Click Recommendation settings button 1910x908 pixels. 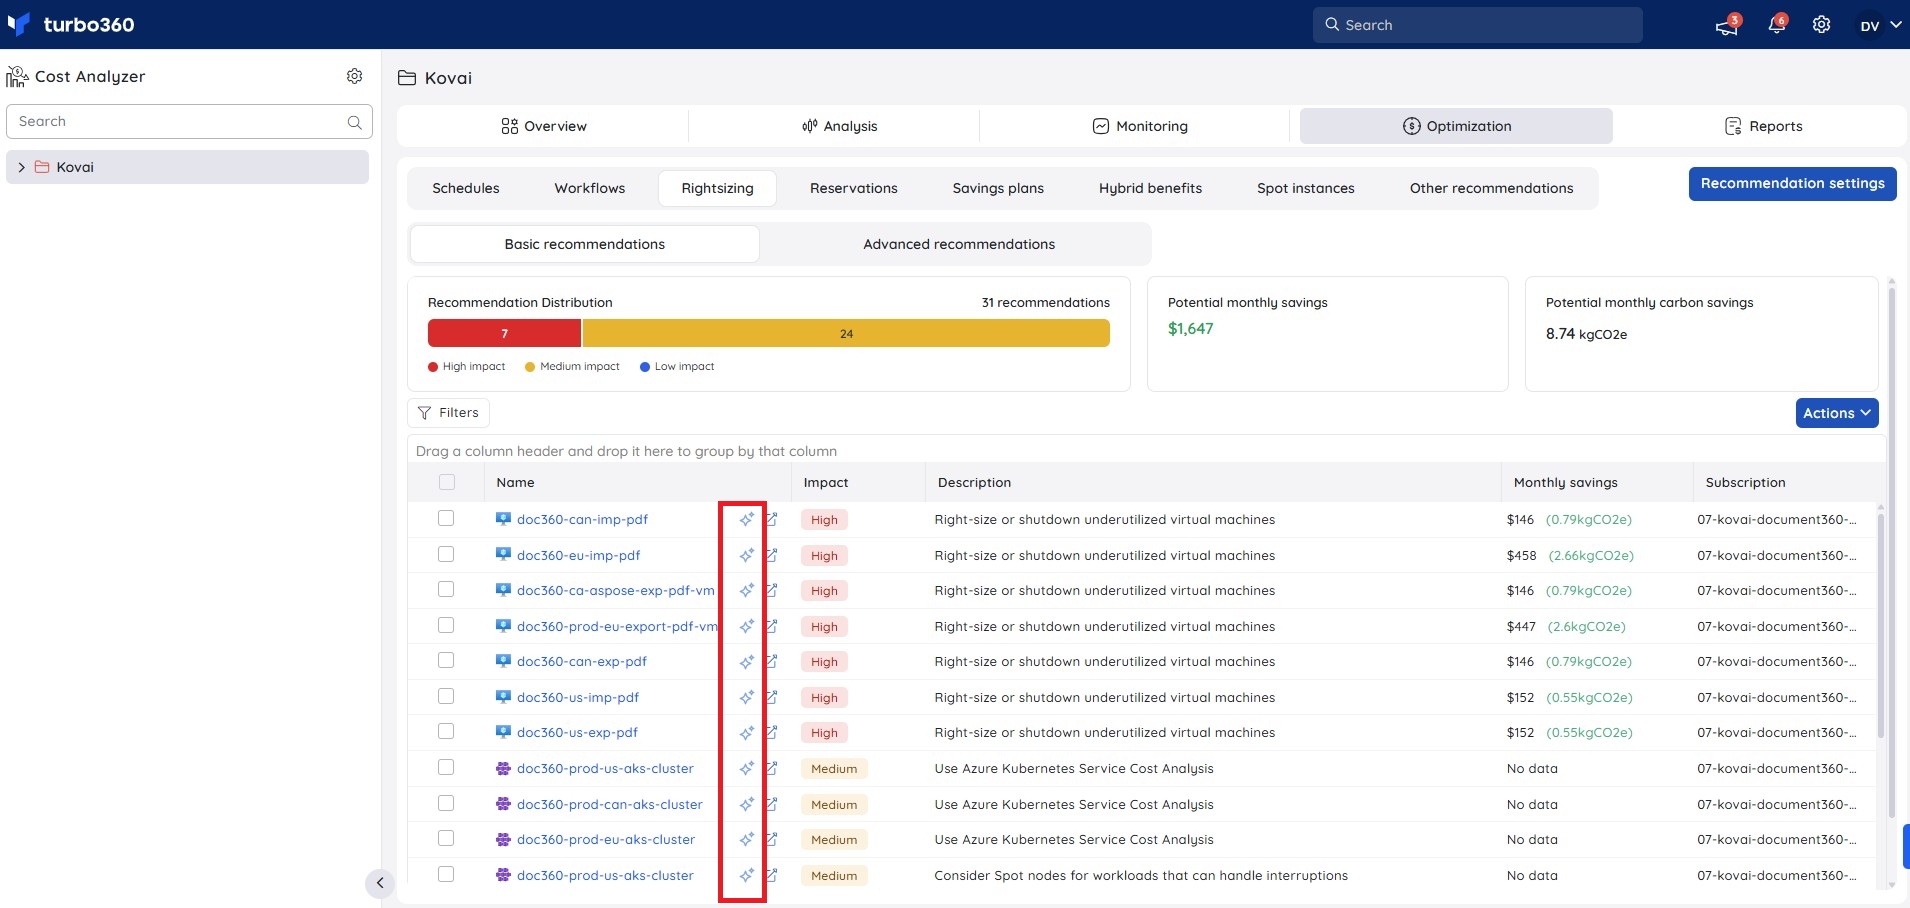[x=1793, y=184]
